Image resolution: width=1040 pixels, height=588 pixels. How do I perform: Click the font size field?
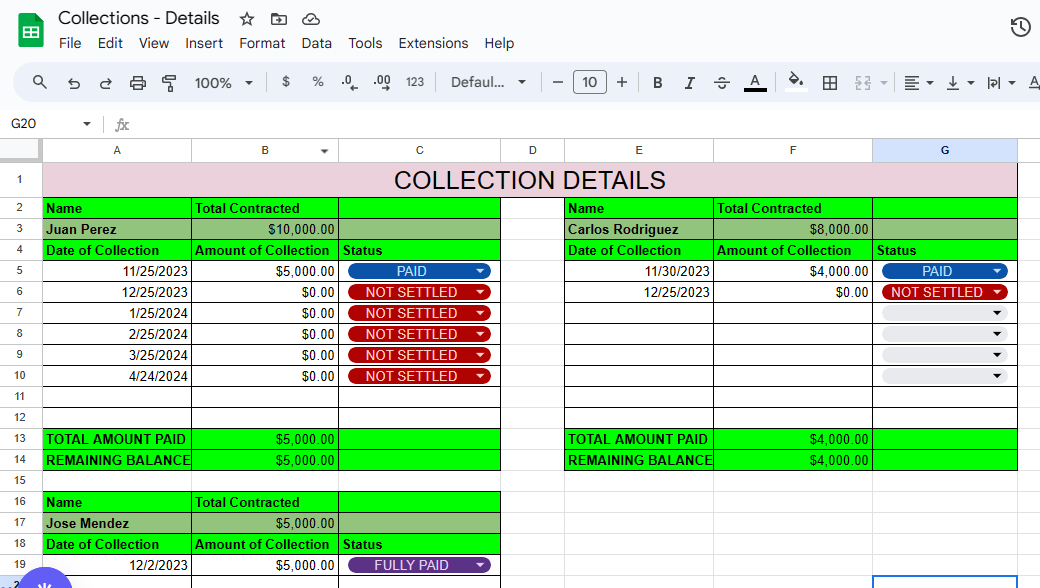pyautogui.click(x=590, y=82)
